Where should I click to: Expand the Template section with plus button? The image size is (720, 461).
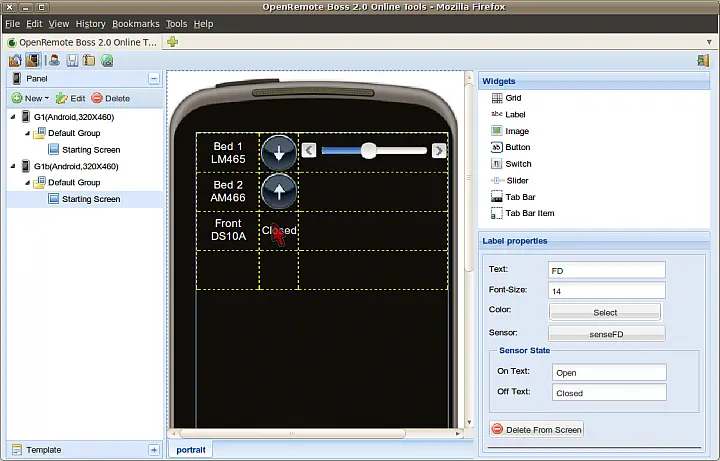coord(154,450)
